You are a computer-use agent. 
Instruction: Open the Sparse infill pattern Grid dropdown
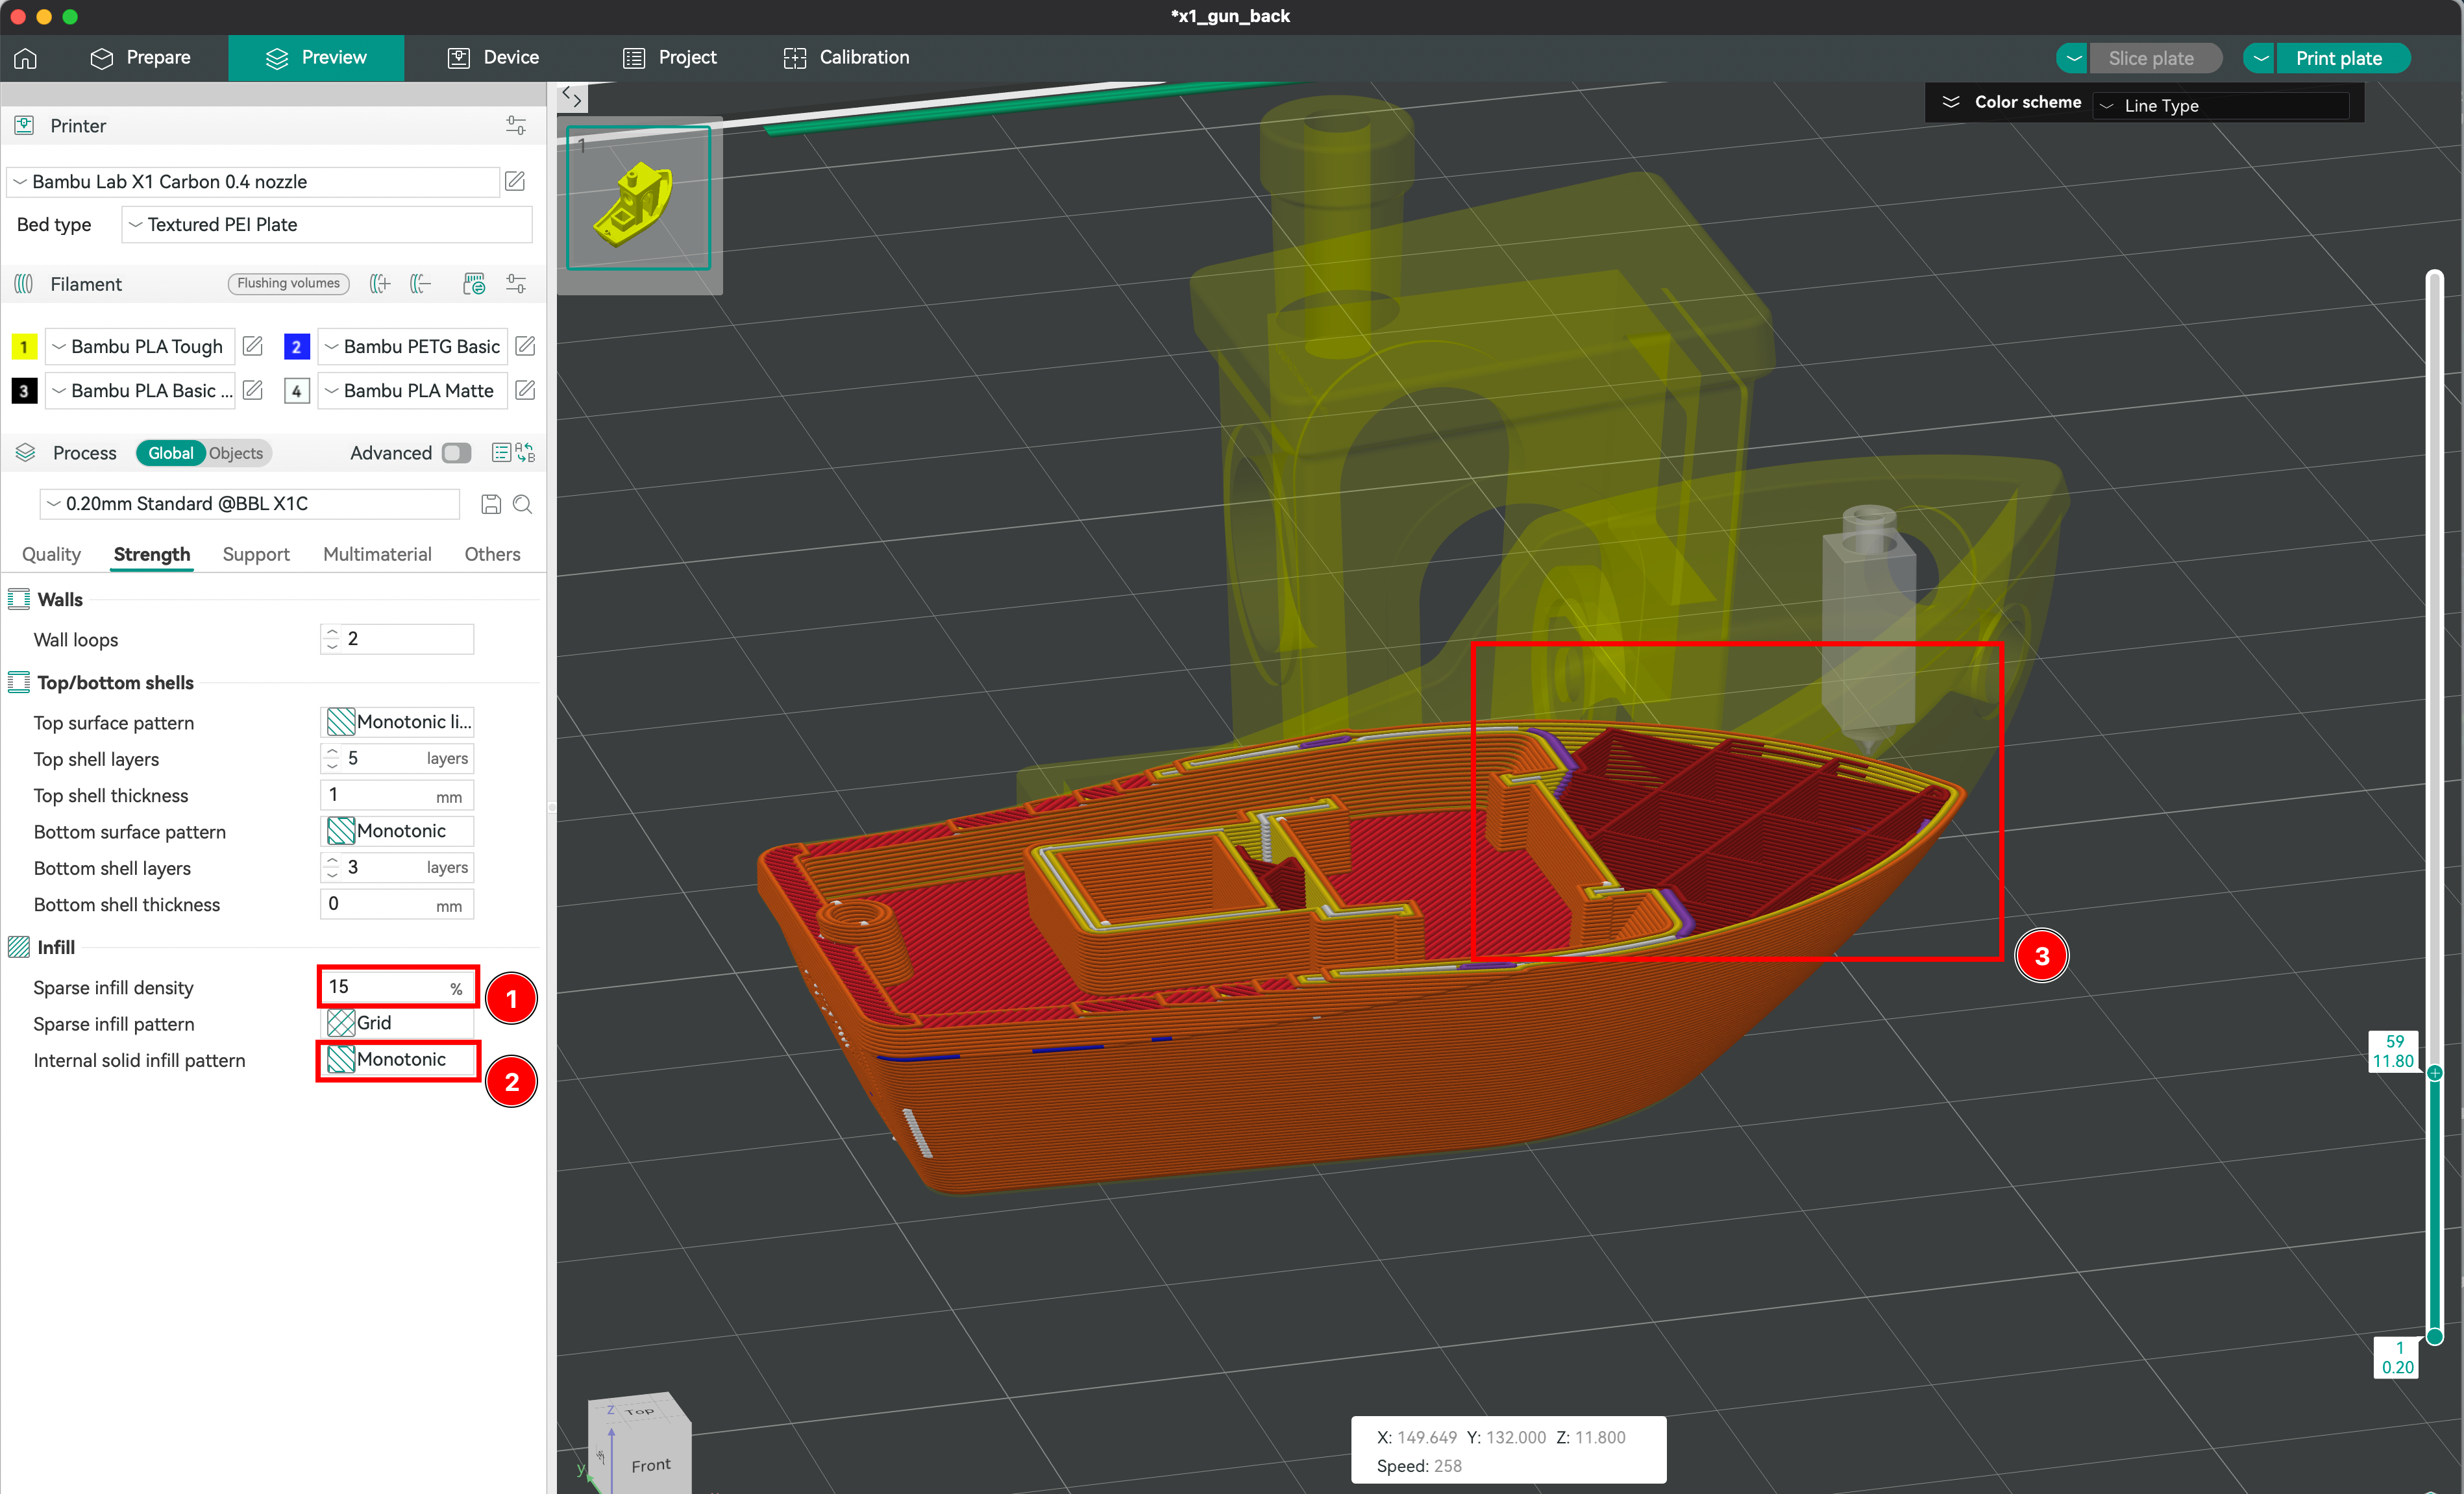point(398,1023)
